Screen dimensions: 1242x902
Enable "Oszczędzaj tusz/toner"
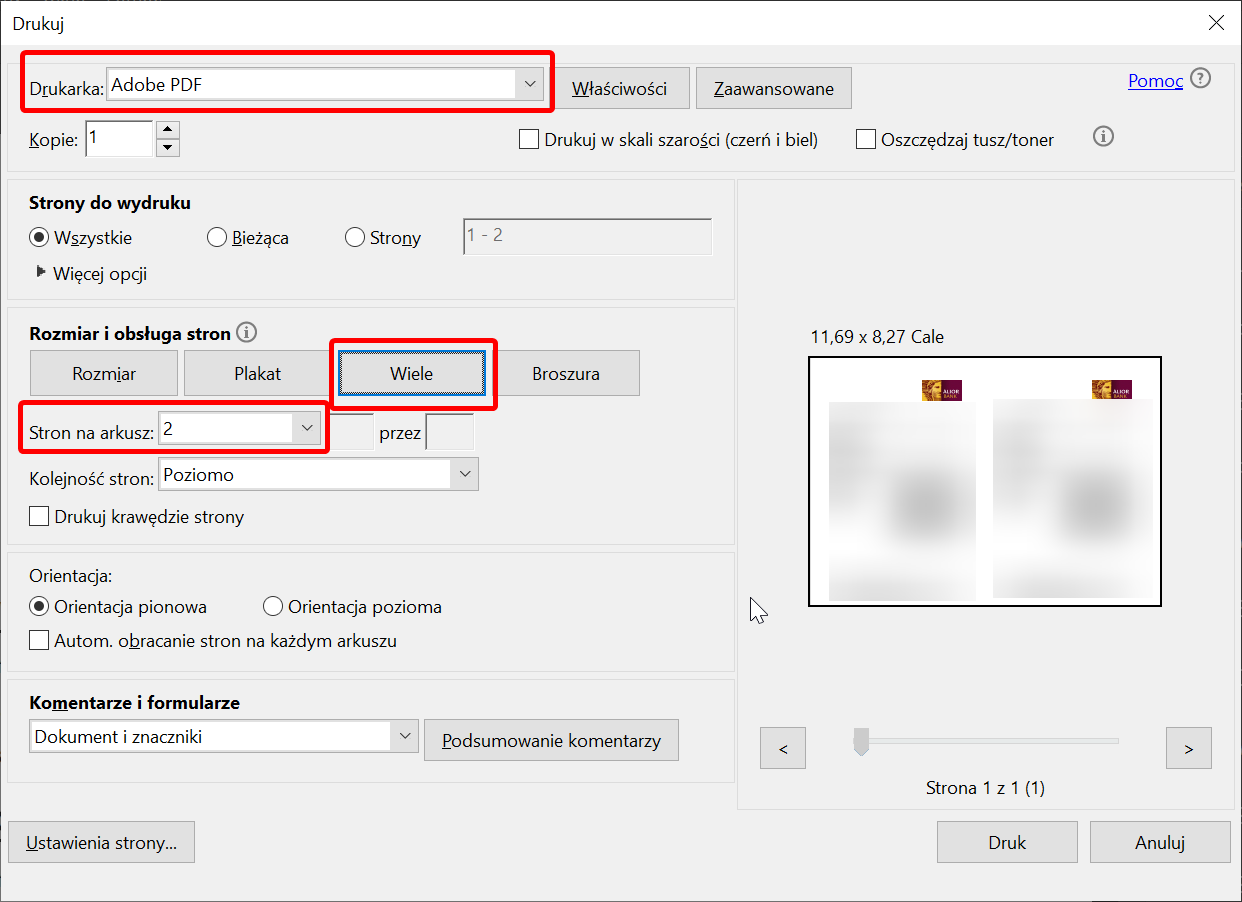pos(865,139)
